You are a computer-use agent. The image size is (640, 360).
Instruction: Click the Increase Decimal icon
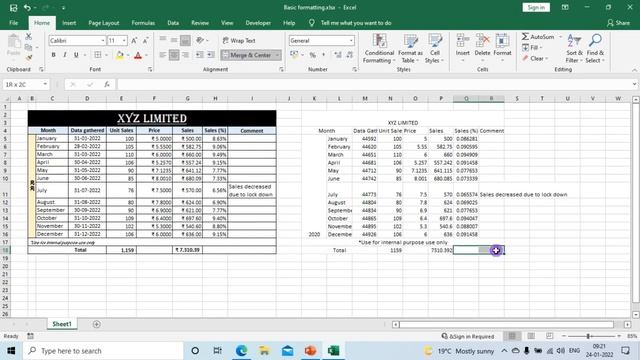(338, 55)
